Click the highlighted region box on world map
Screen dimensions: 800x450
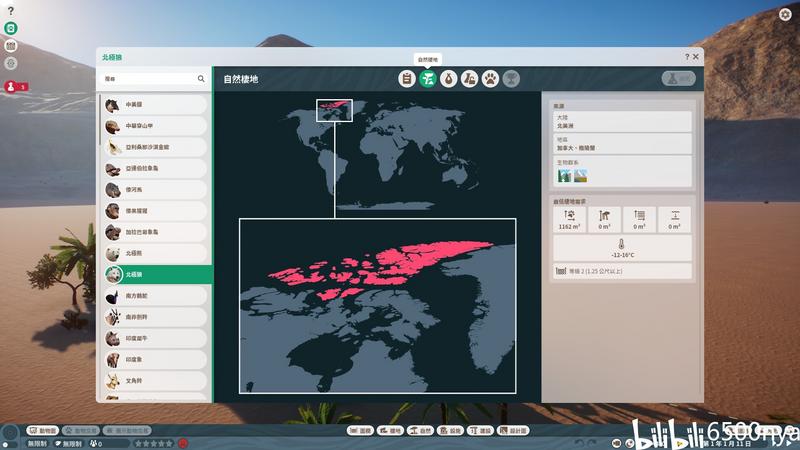(334, 110)
